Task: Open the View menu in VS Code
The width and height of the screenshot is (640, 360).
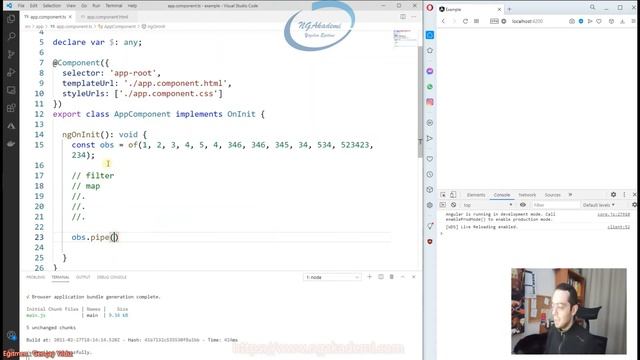Action: [71, 6]
